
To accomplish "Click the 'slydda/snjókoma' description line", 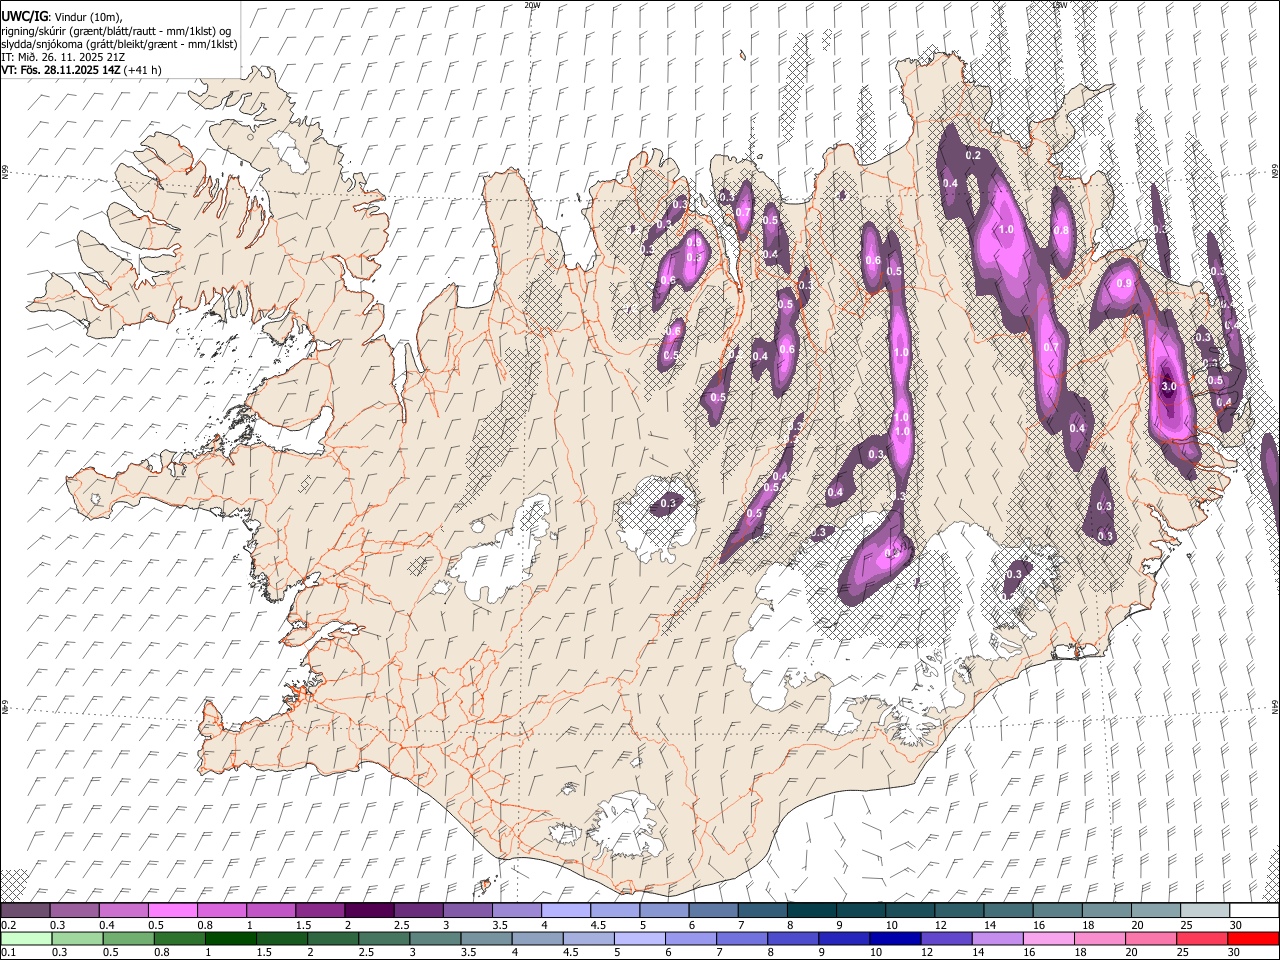I will click(x=119, y=44).
